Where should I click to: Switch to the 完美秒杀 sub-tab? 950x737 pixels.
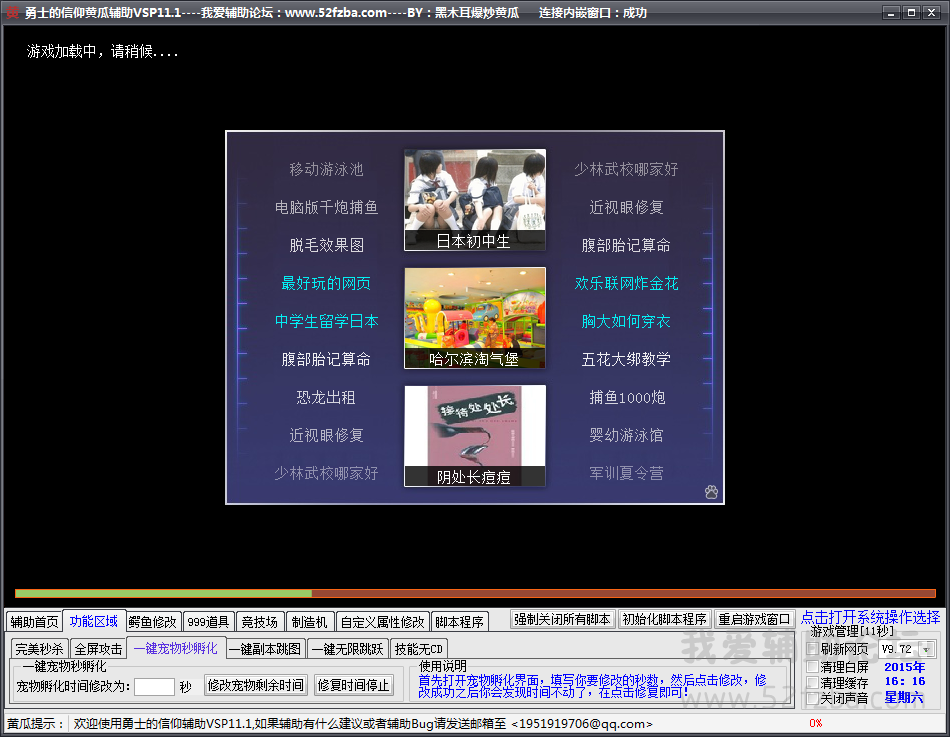point(40,649)
